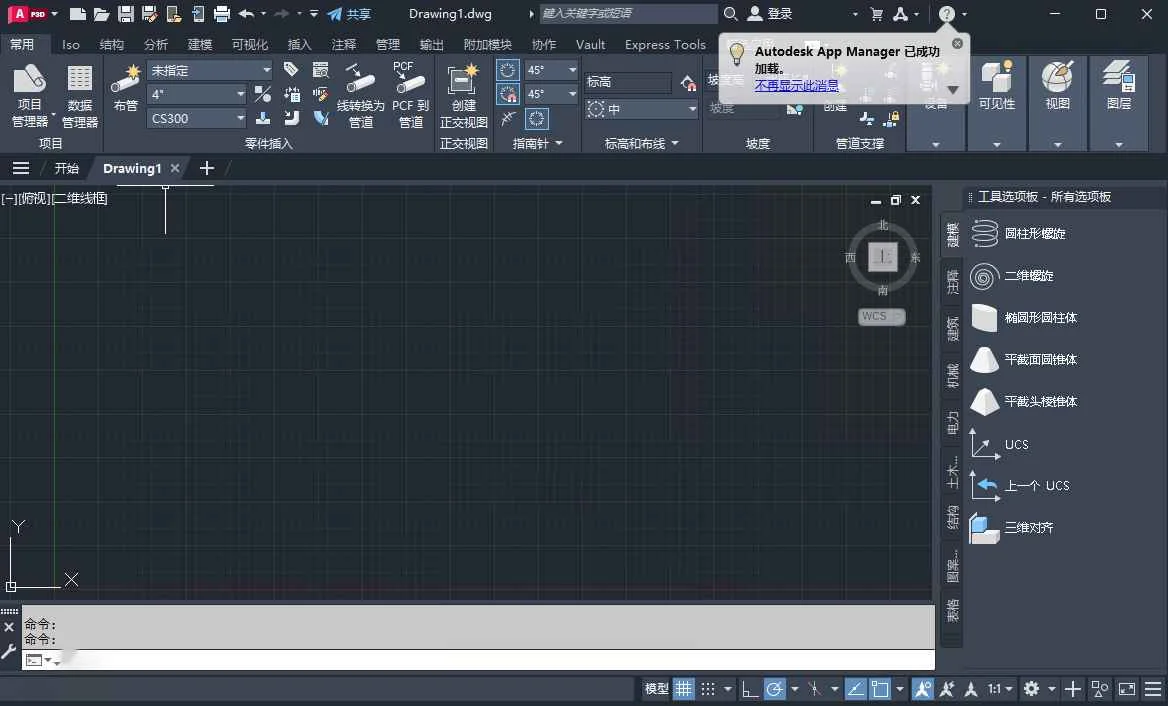Click 线转换为管道 line-to-pipe tool
Screen dimensions: 1168x706
point(361,95)
